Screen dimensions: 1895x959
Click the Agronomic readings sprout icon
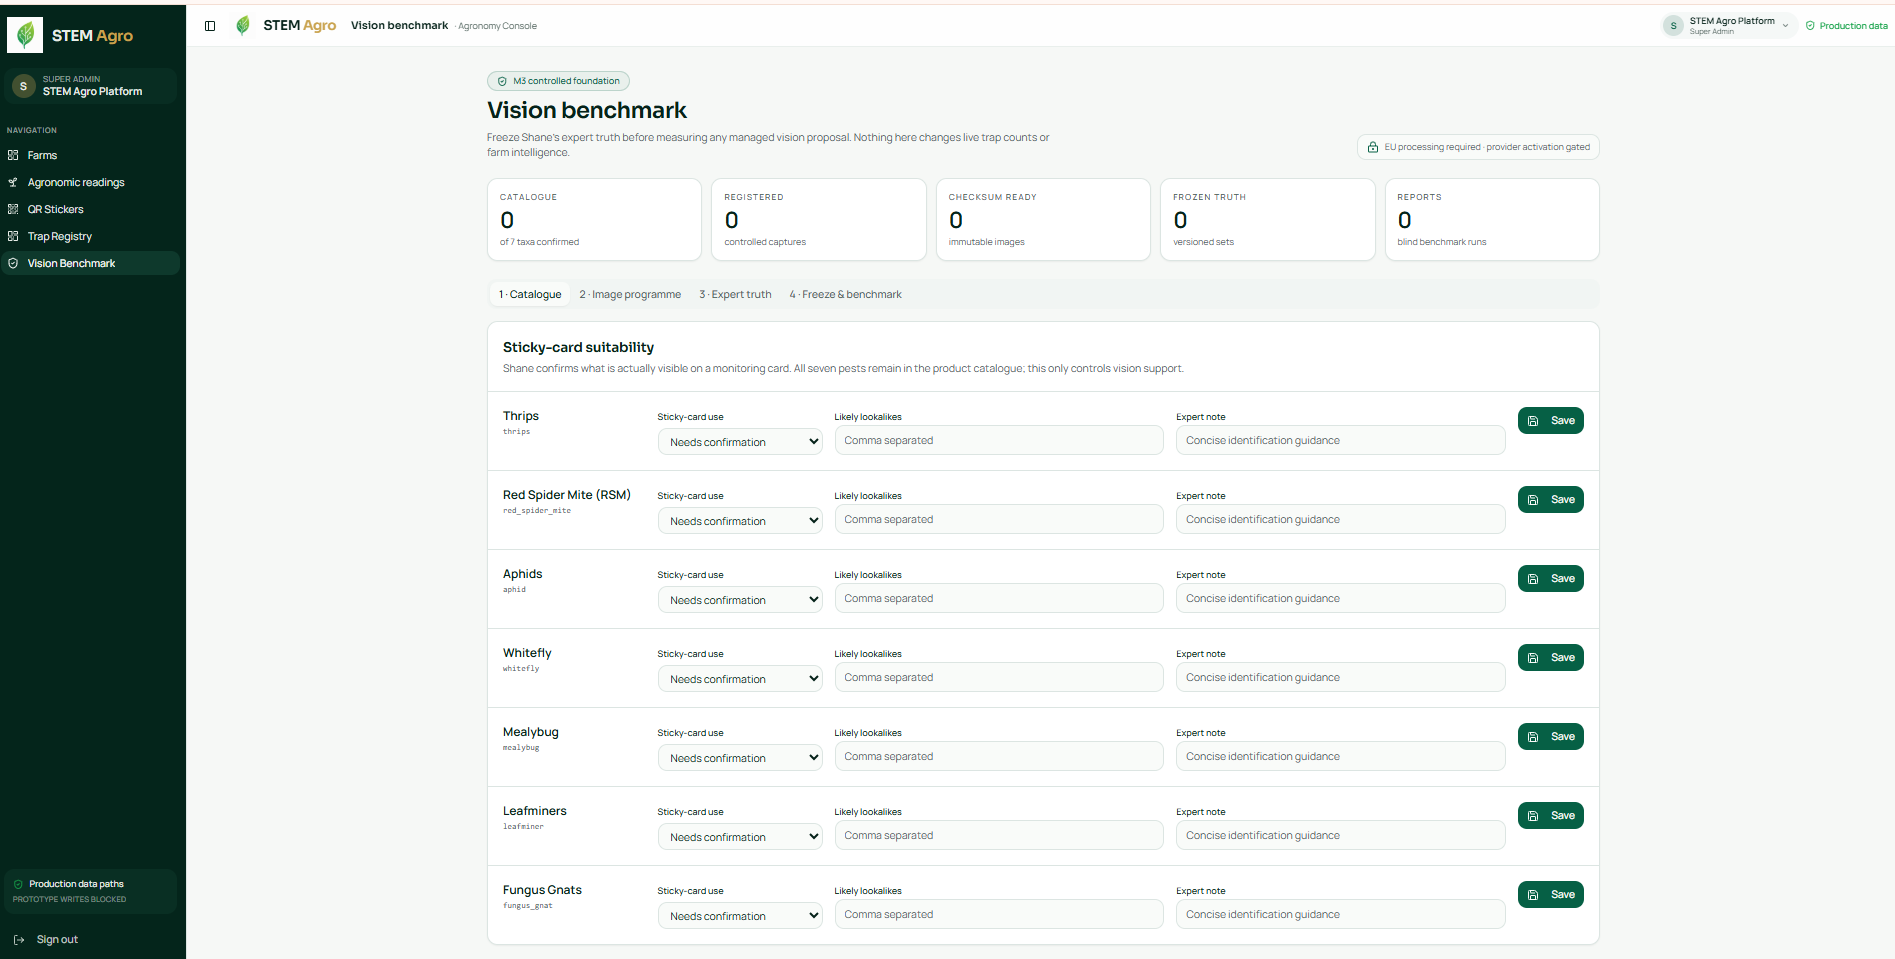pos(13,182)
